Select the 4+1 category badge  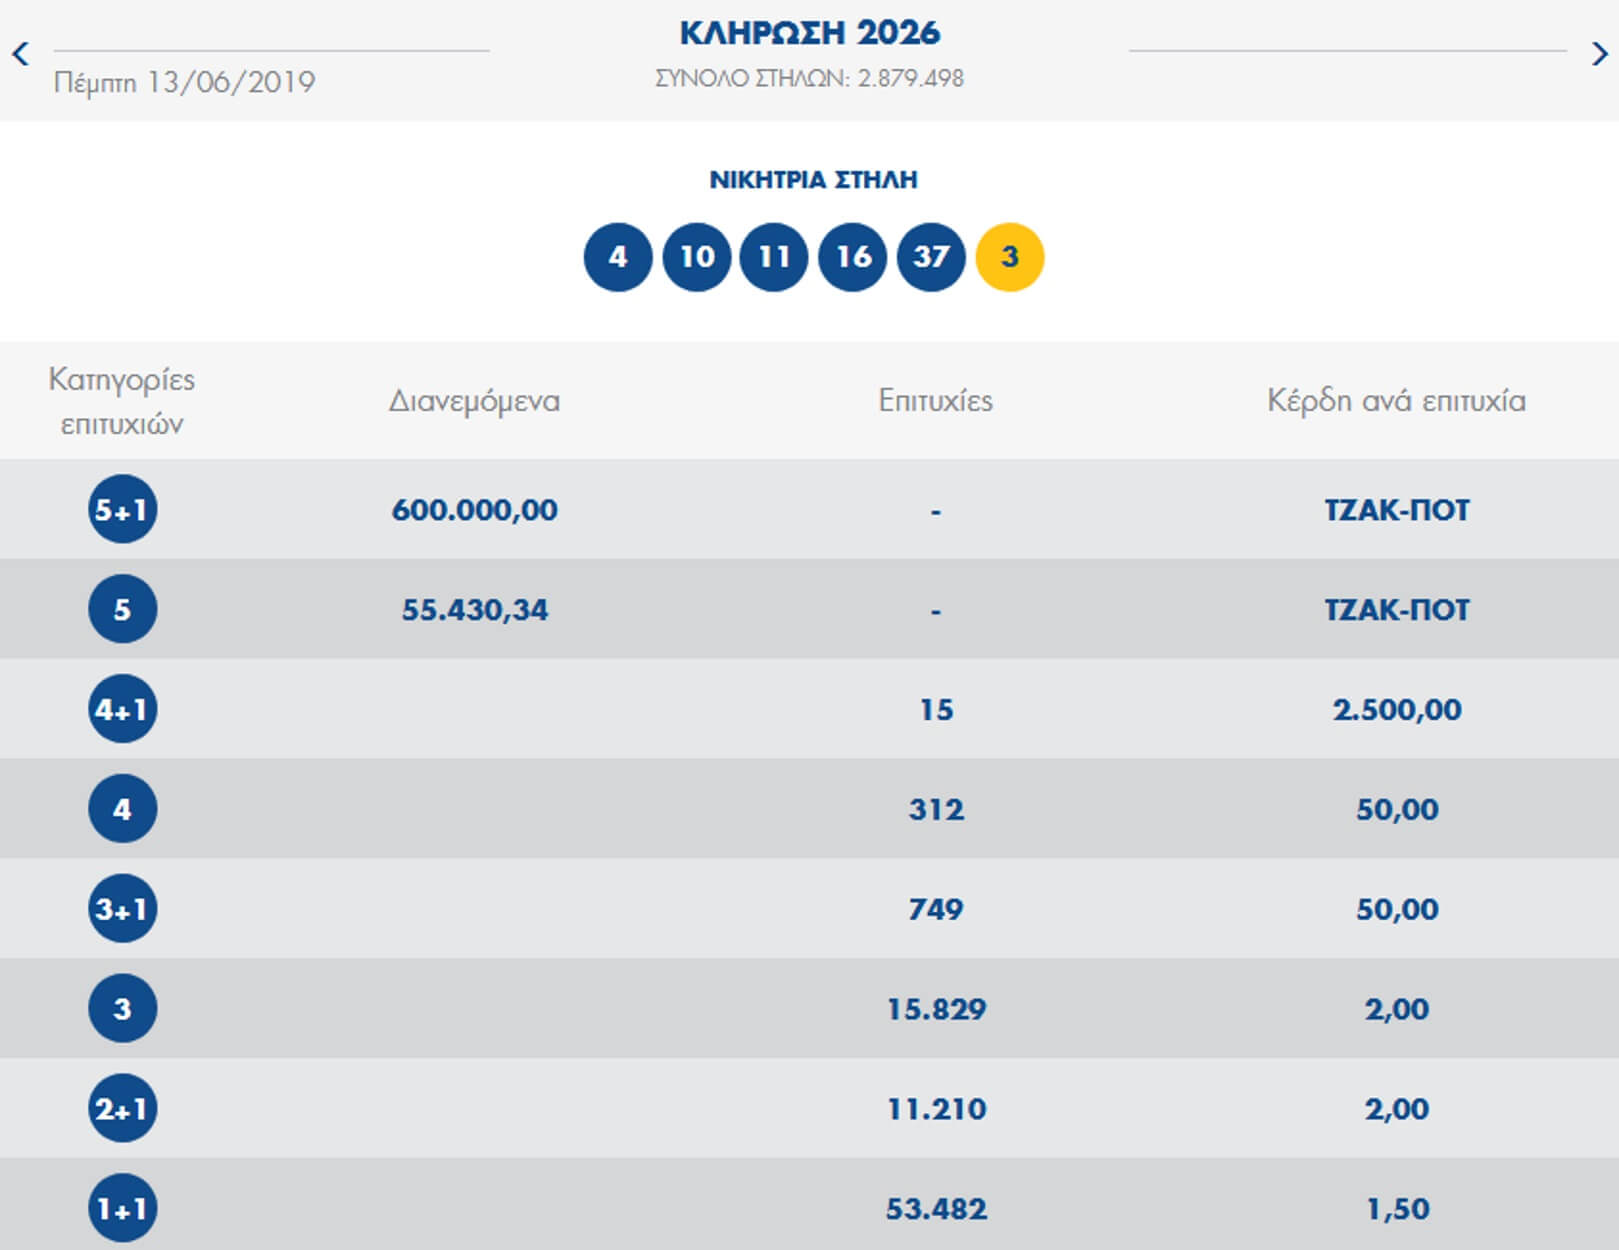122,709
